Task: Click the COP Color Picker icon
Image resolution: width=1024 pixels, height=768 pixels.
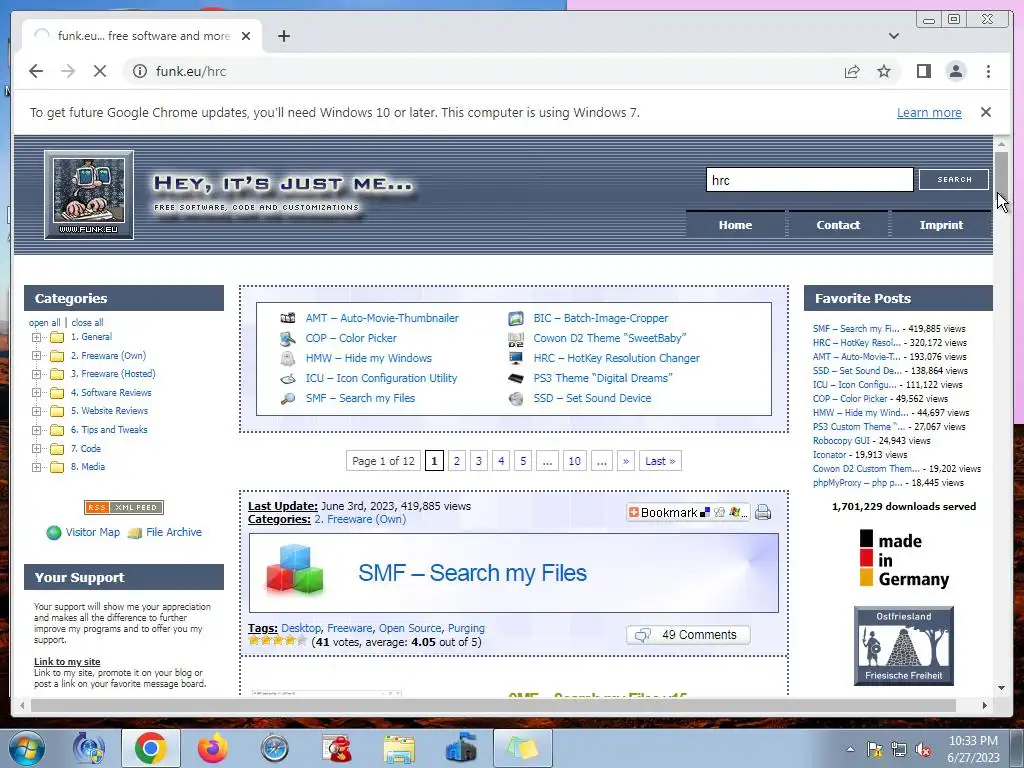Action: click(x=287, y=338)
